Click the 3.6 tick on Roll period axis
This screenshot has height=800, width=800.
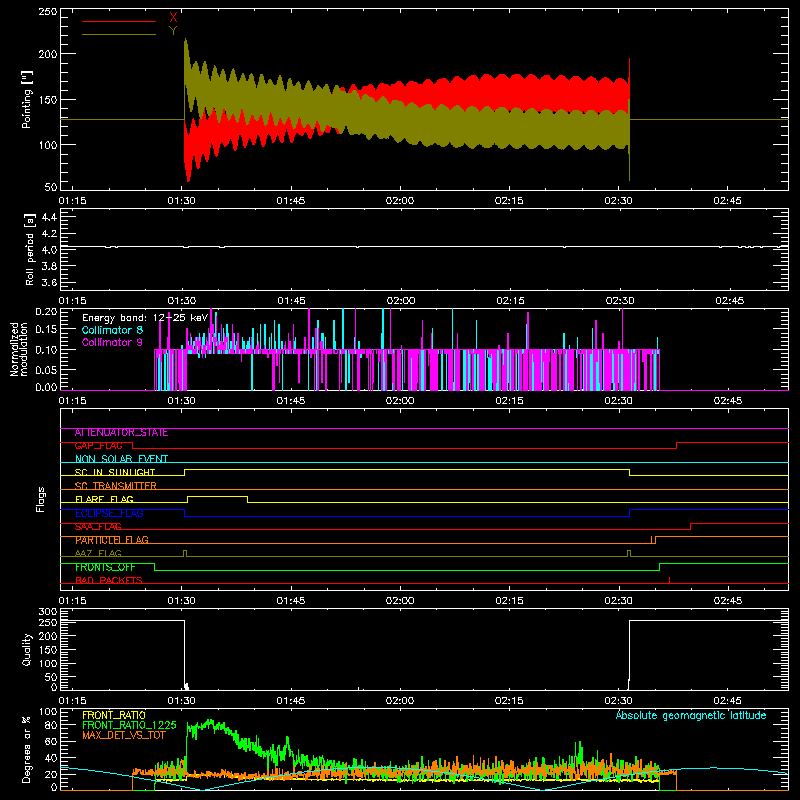(49, 282)
